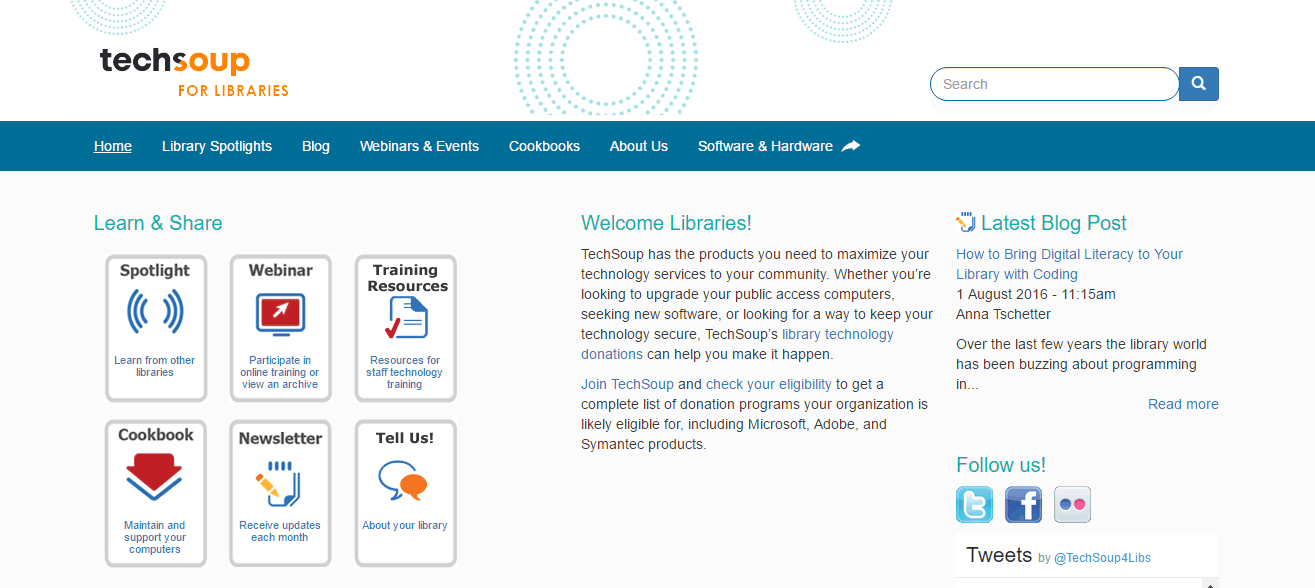Open the Facebook icon under Follow us
The height and width of the screenshot is (588, 1315).
1023,504
